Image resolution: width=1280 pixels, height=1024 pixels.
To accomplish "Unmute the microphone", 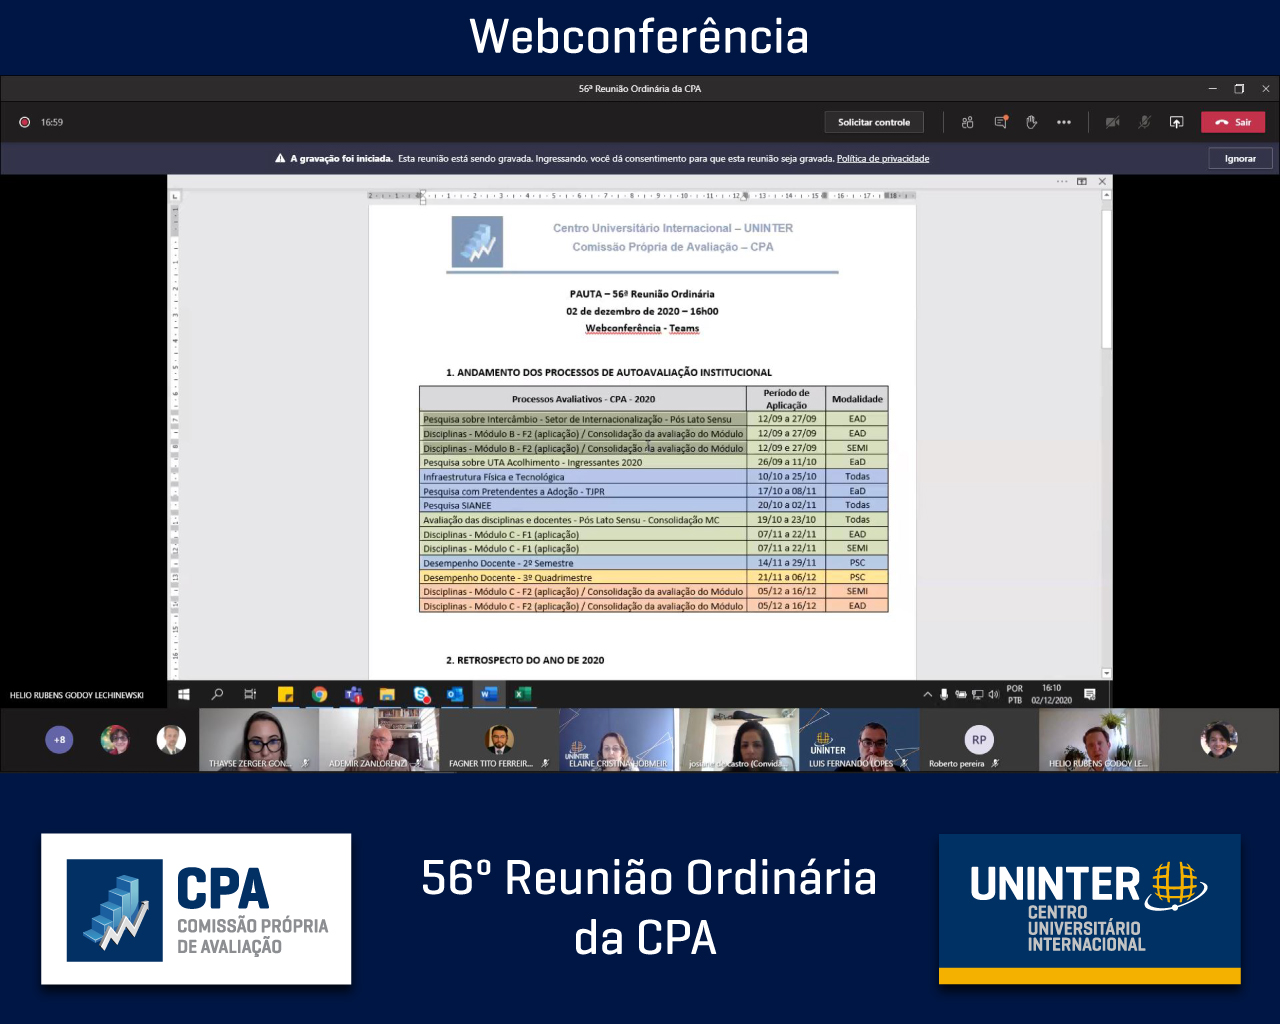I will [1144, 122].
